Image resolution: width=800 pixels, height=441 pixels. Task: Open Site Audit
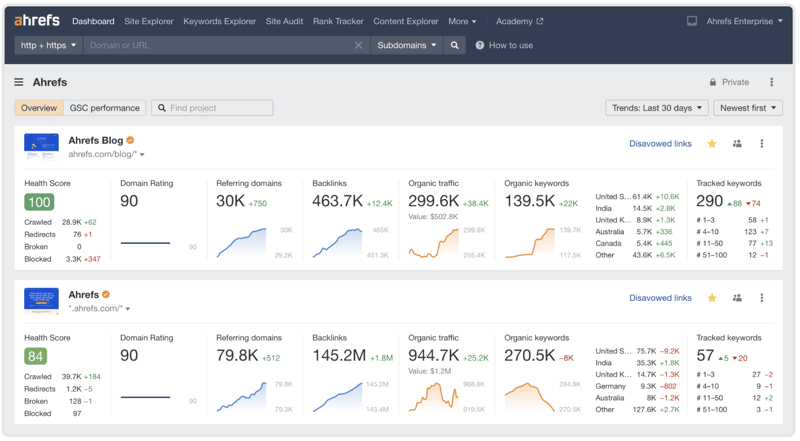pyautogui.click(x=284, y=21)
